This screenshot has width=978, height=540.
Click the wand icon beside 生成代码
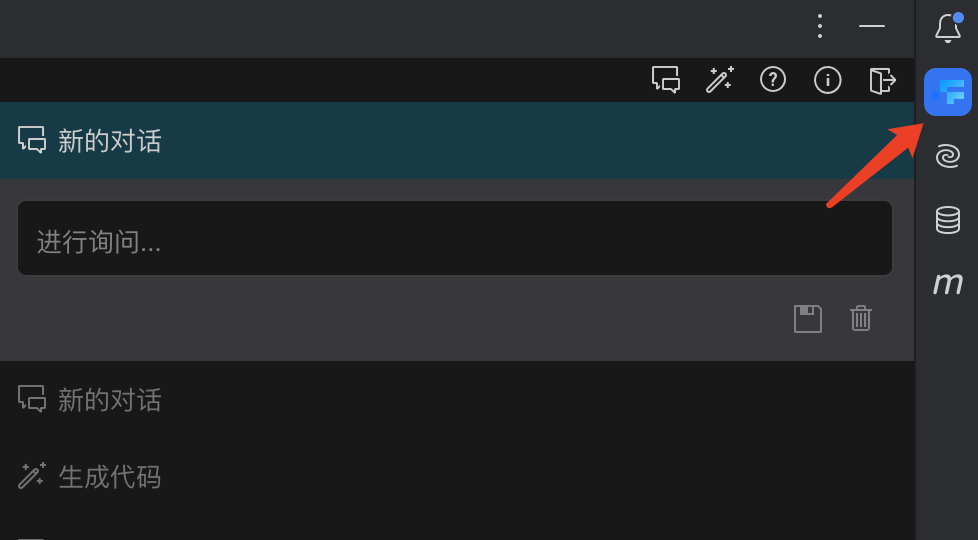[32, 476]
